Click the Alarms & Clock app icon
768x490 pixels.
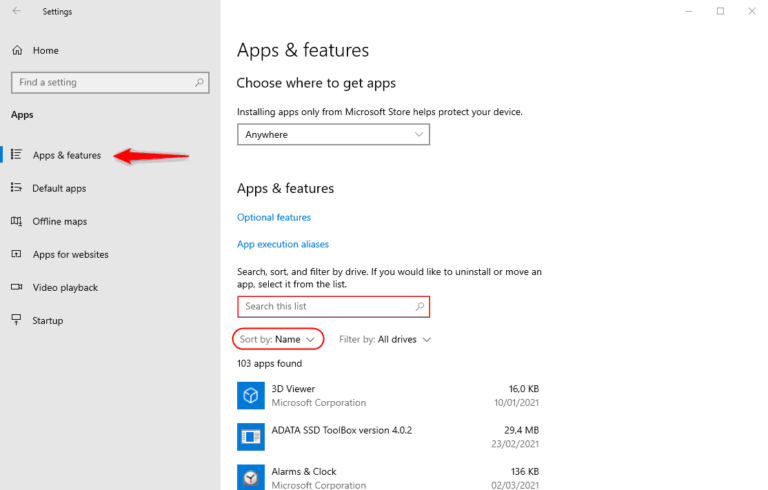click(x=251, y=477)
